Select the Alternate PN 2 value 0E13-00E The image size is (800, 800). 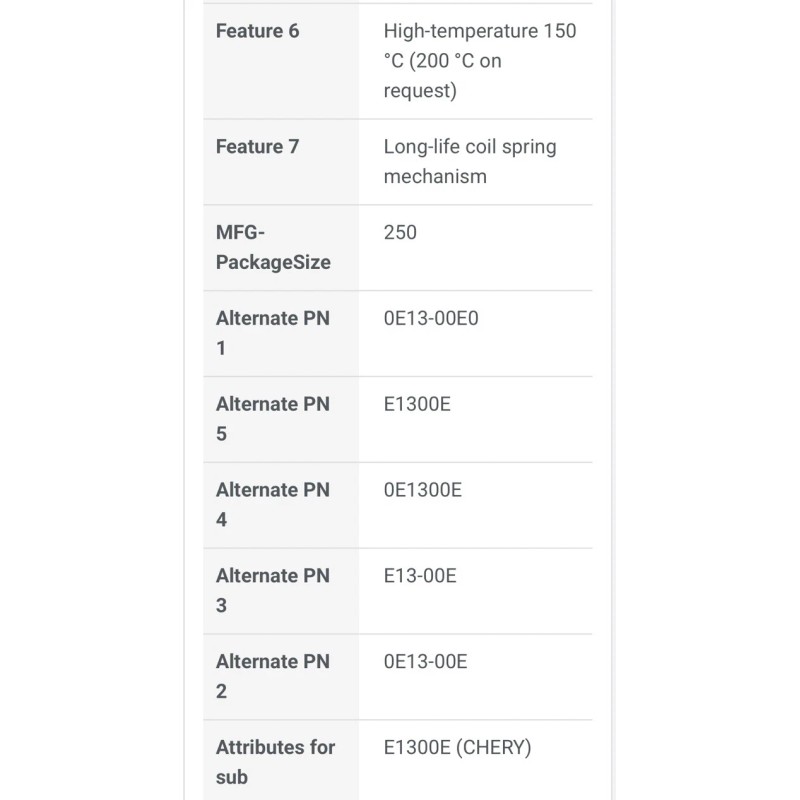tap(426, 662)
